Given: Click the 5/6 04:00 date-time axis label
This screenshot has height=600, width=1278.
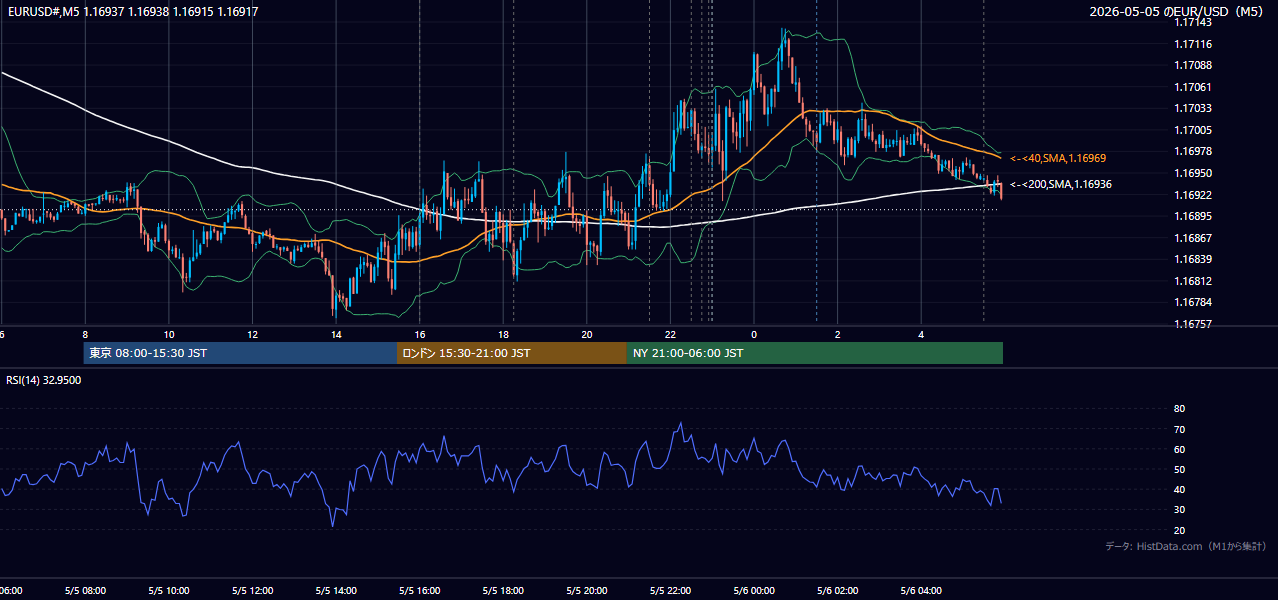Looking at the screenshot, I should tap(922, 591).
